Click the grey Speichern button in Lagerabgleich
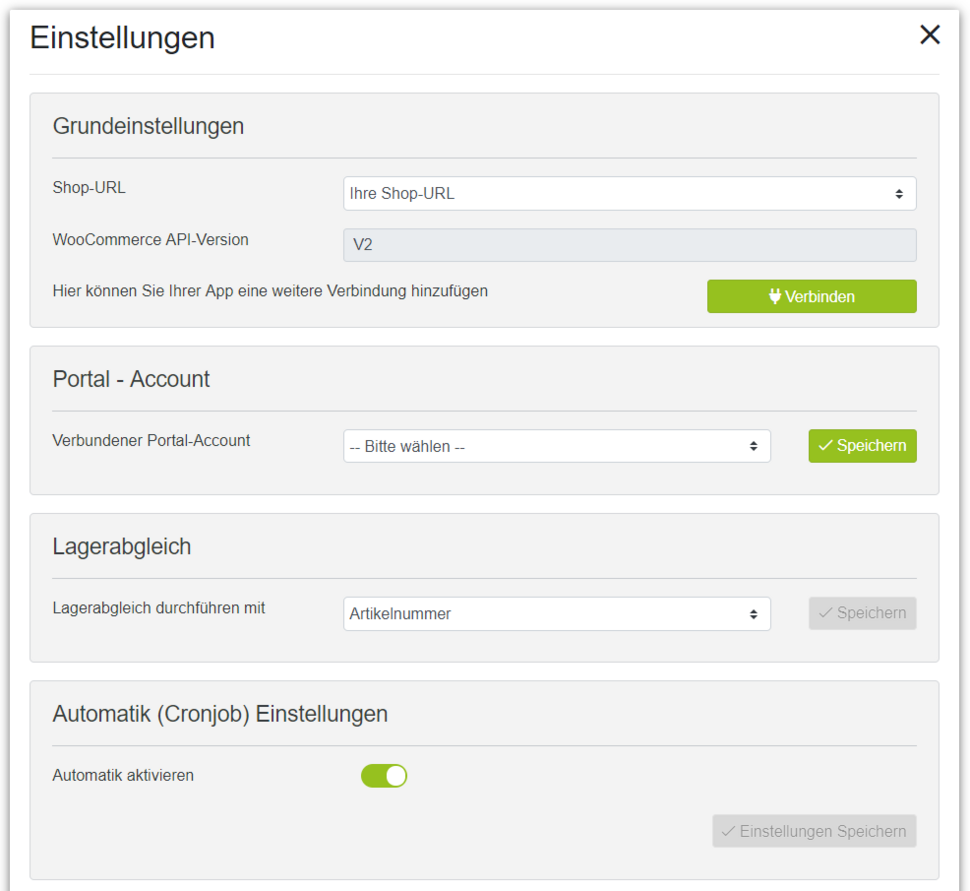Image resolution: width=970 pixels, height=891 pixels. [x=862, y=613]
